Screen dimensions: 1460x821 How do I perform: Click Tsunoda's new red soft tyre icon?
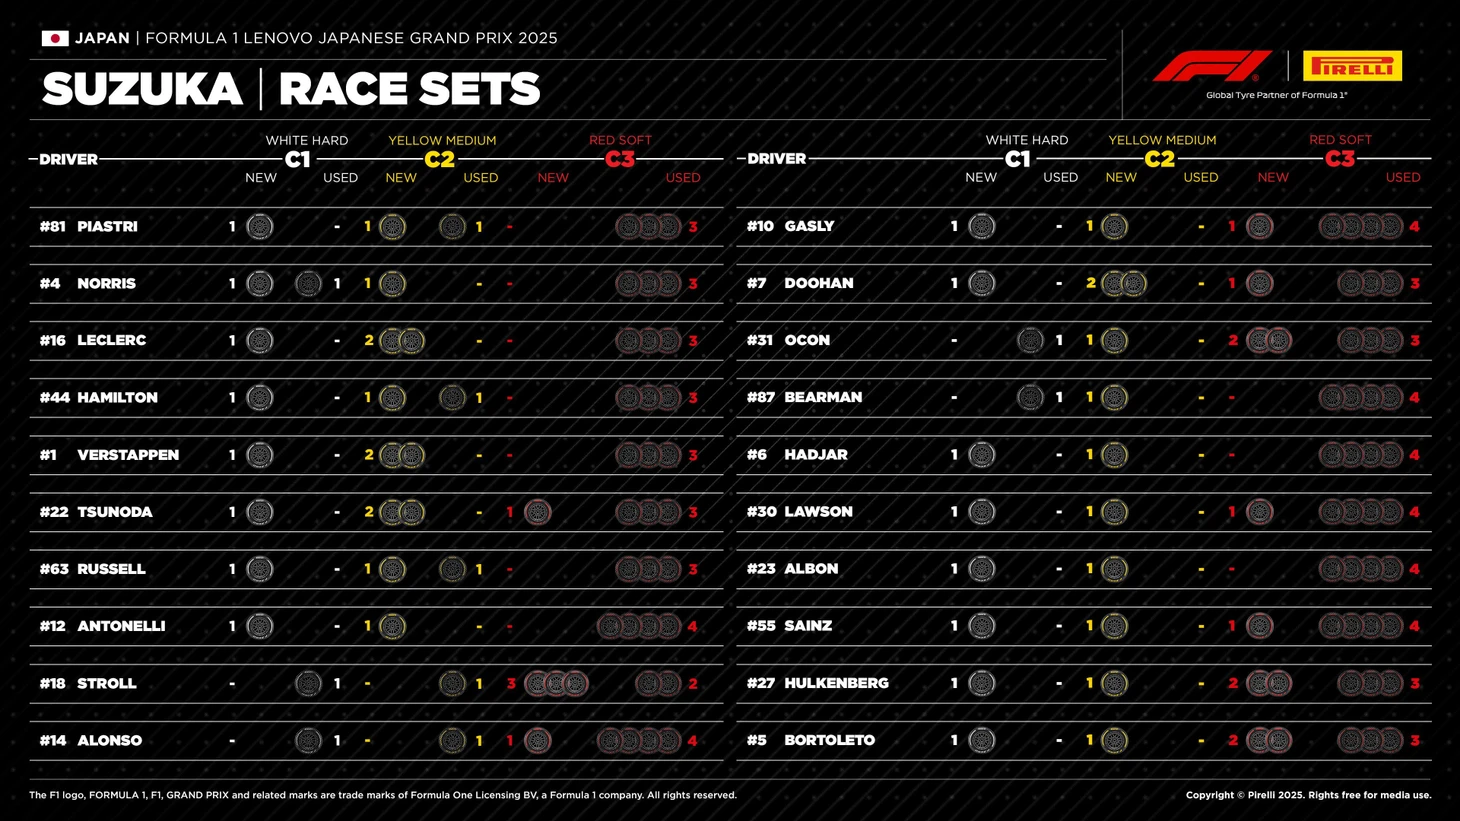tap(537, 512)
